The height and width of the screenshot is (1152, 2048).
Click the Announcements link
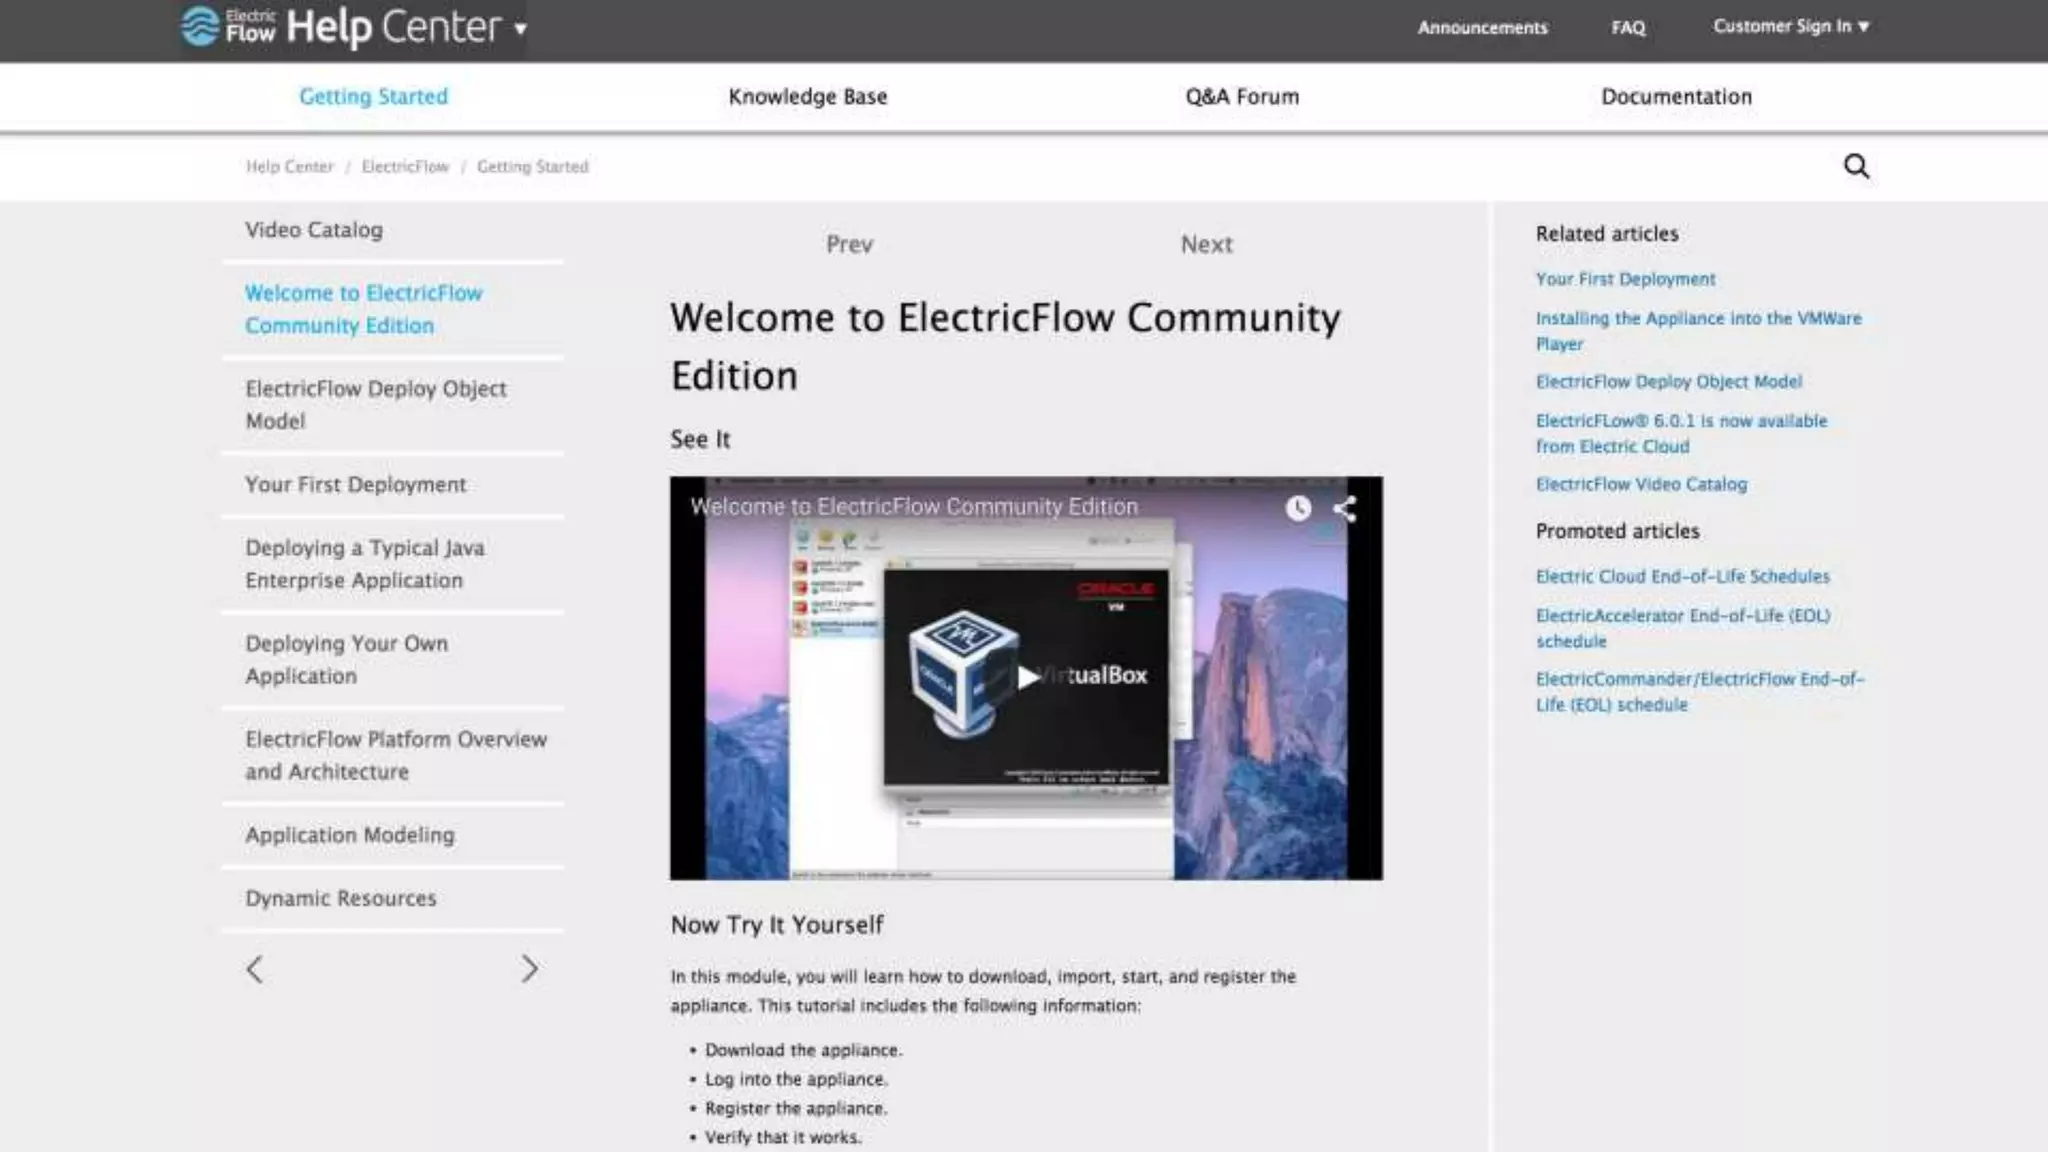point(1482,28)
